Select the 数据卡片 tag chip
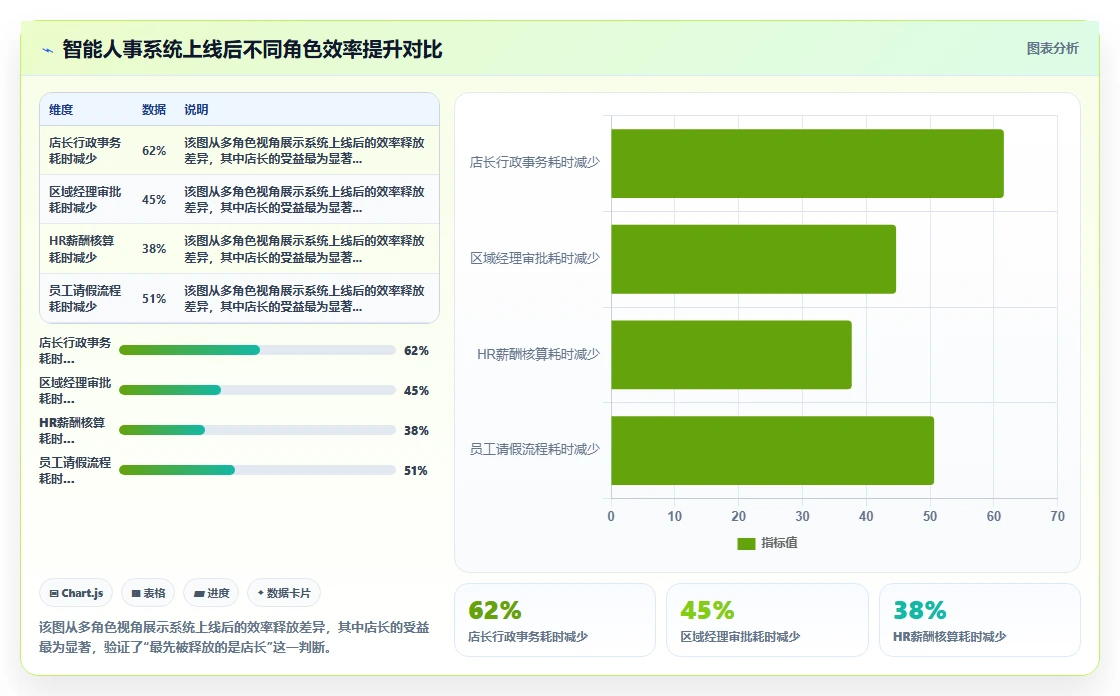Screen dimensions: 1120x696 tap(284, 593)
